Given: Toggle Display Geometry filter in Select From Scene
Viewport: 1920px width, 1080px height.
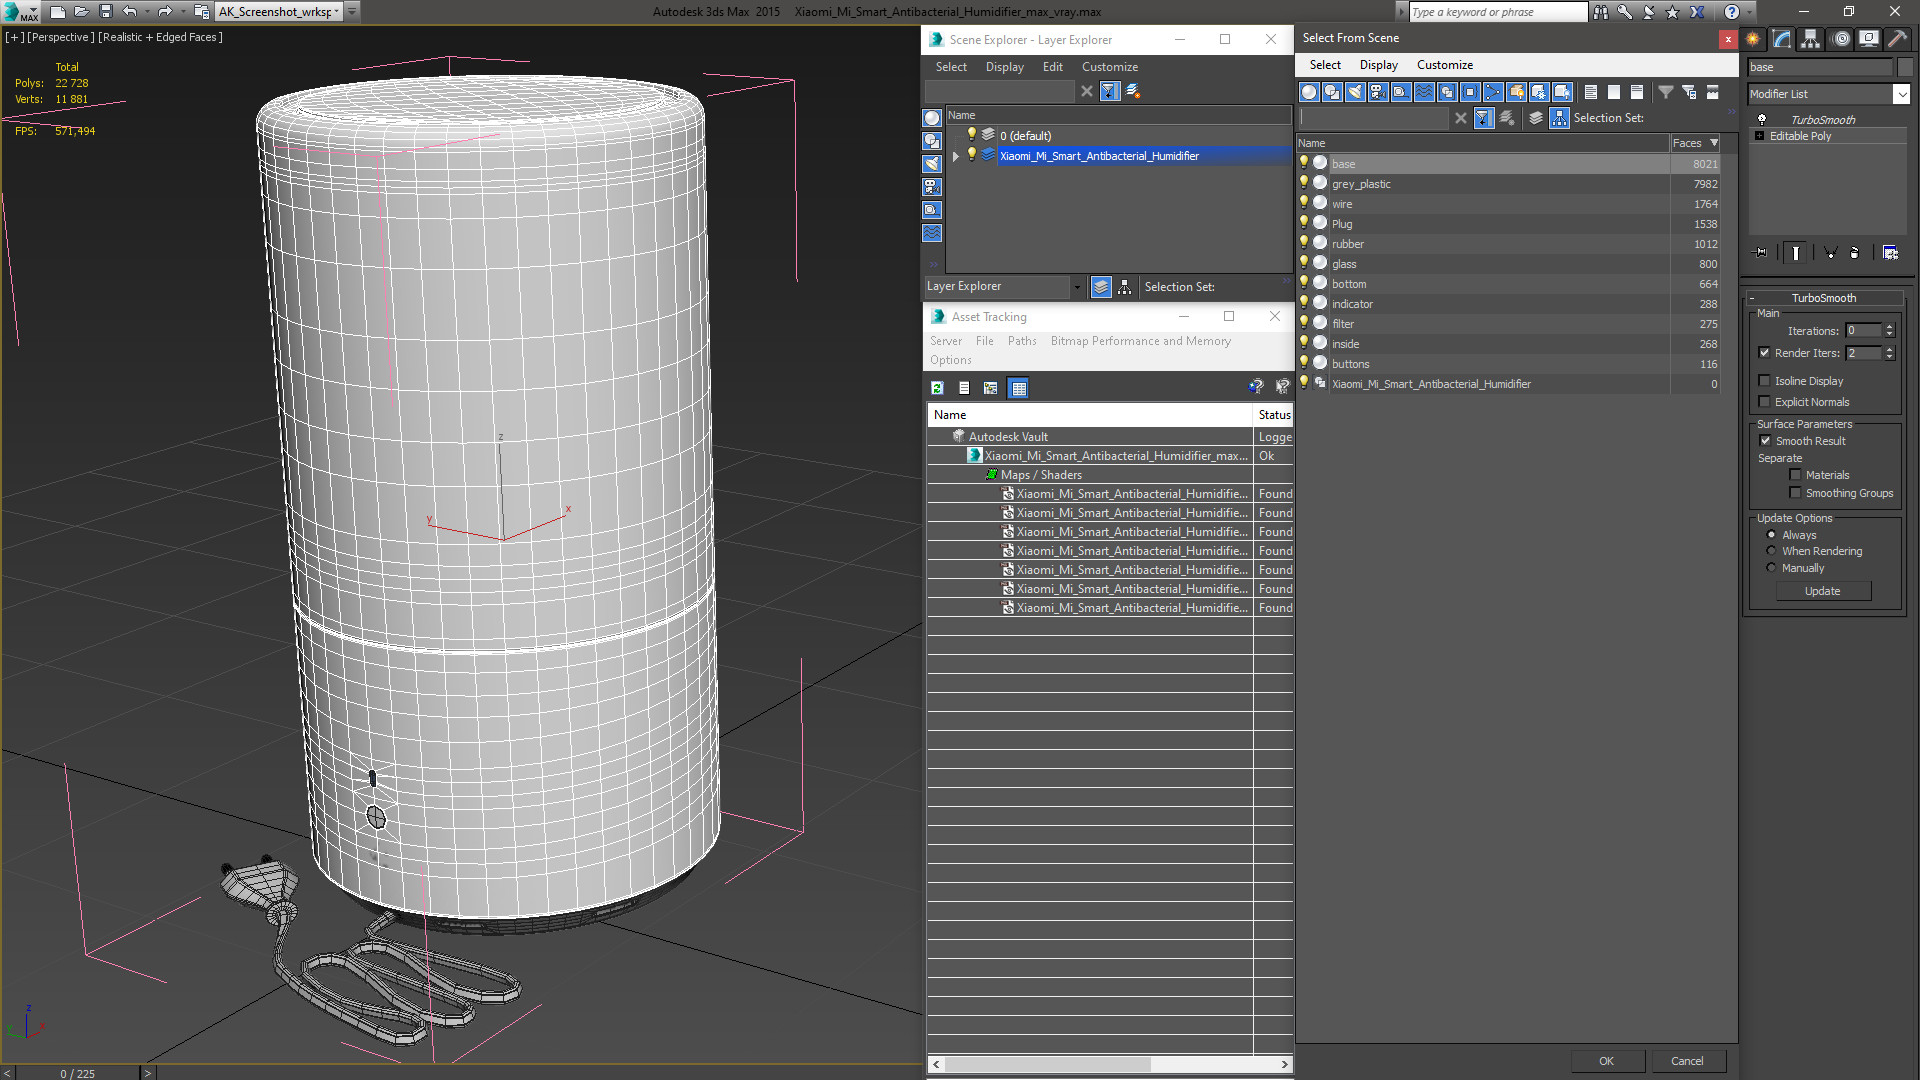Looking at the screenshot, I should pos(1309,92).
